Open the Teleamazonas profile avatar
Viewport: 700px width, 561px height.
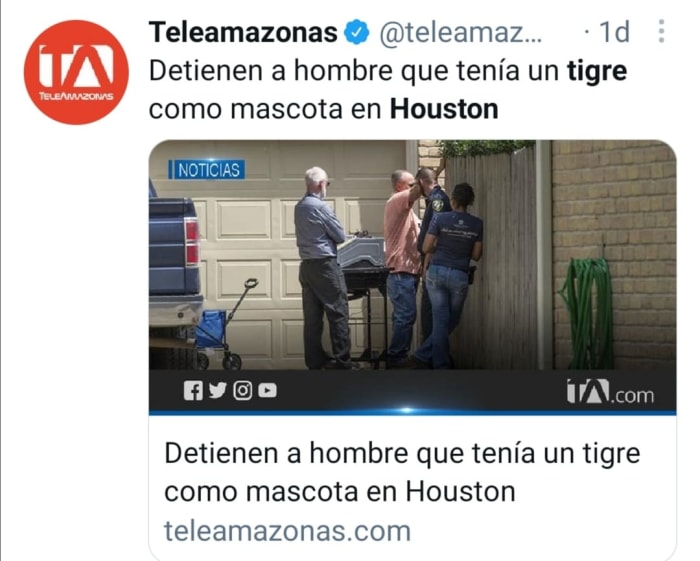(76, 72)
